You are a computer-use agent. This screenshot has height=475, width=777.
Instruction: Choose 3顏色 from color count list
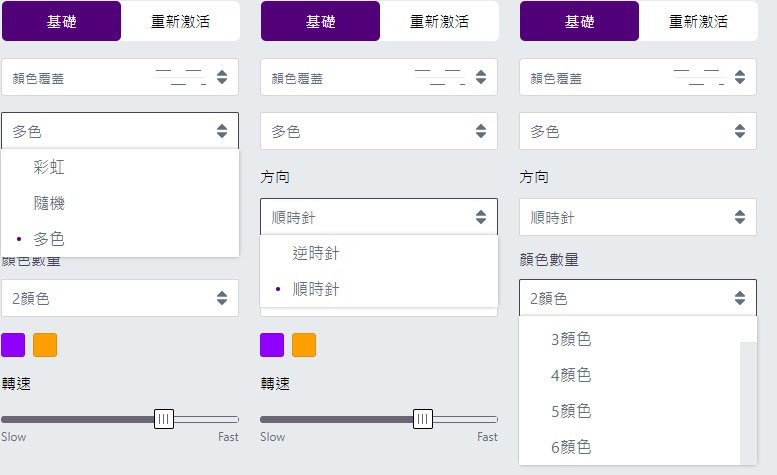[629, 339]
